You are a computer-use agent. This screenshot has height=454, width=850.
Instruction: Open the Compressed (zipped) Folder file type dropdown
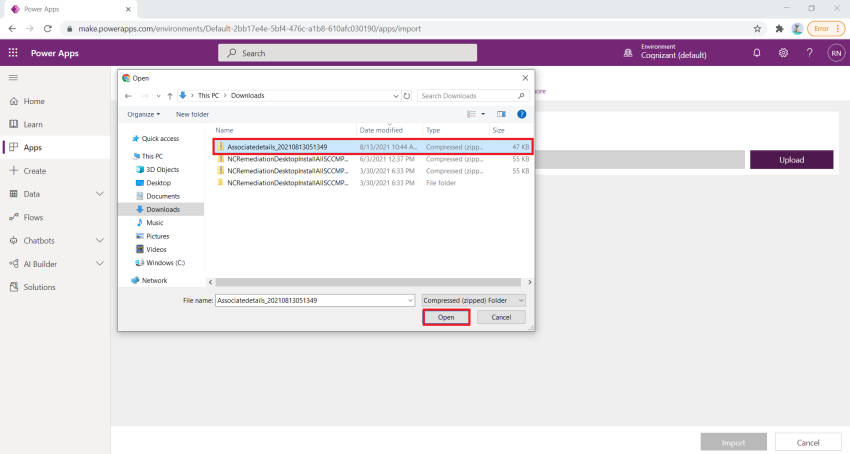(474, 300)
